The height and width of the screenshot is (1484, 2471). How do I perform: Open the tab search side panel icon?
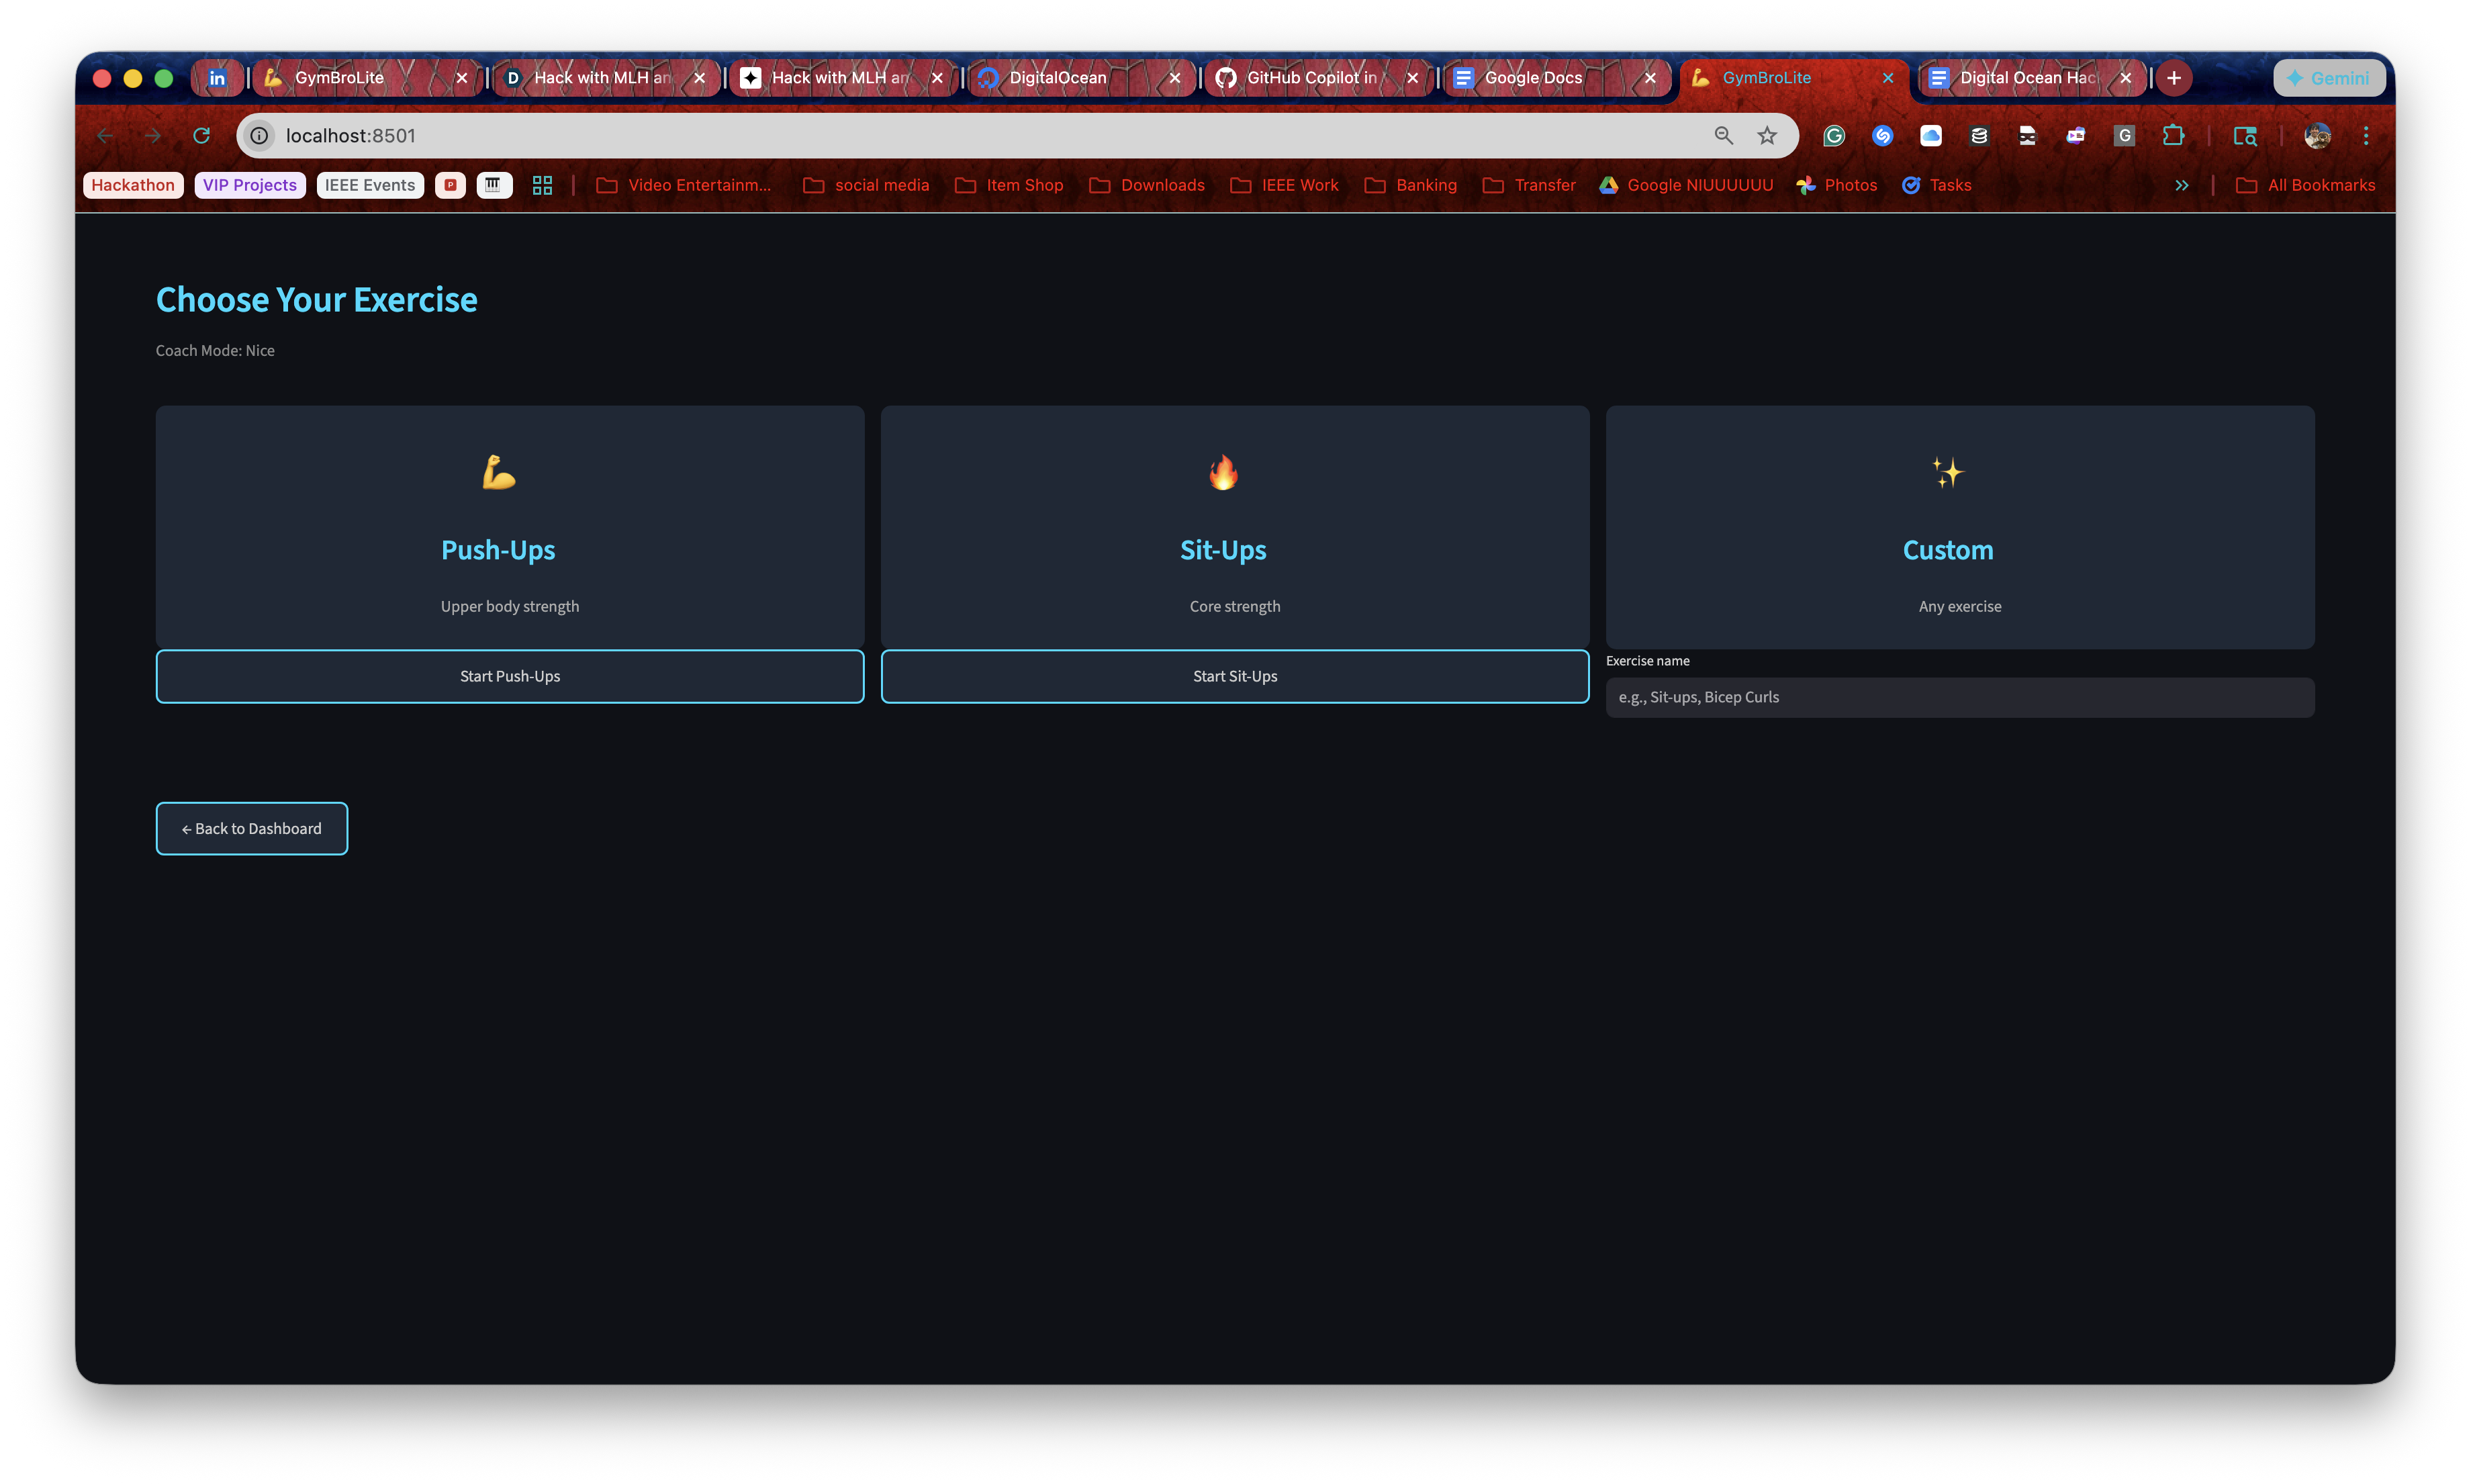coord(2245,136)
